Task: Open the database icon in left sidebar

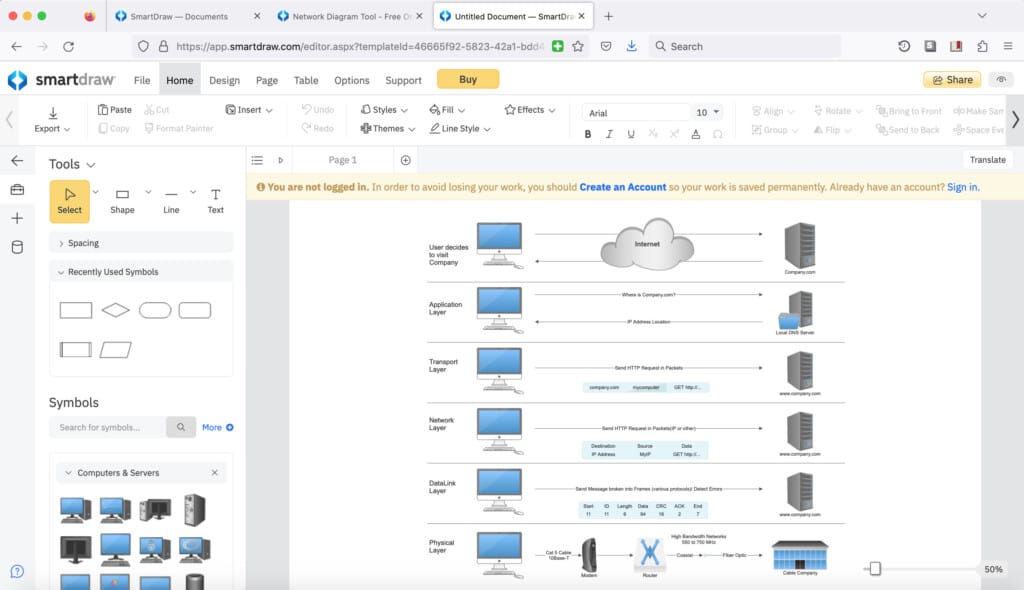Action: point(17,247)
